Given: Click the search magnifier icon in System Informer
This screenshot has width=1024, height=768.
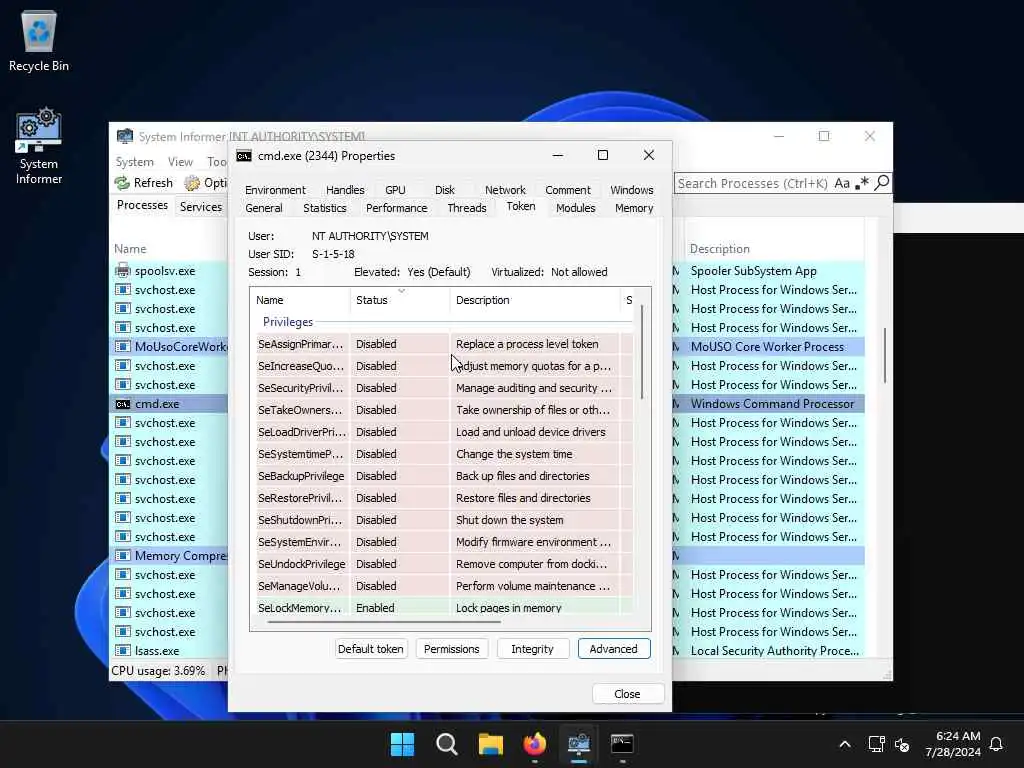Looking at the screenshot, I should 882,183.
